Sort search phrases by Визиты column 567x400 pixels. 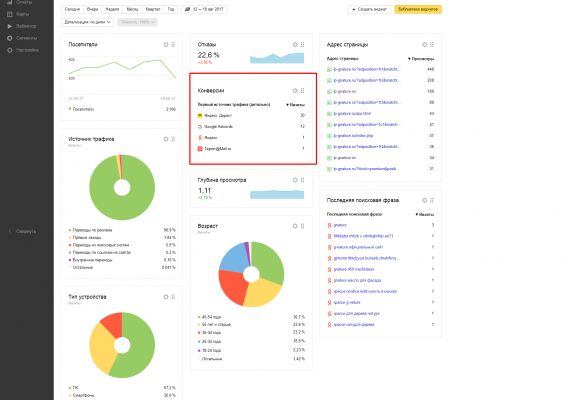(425, 214)
